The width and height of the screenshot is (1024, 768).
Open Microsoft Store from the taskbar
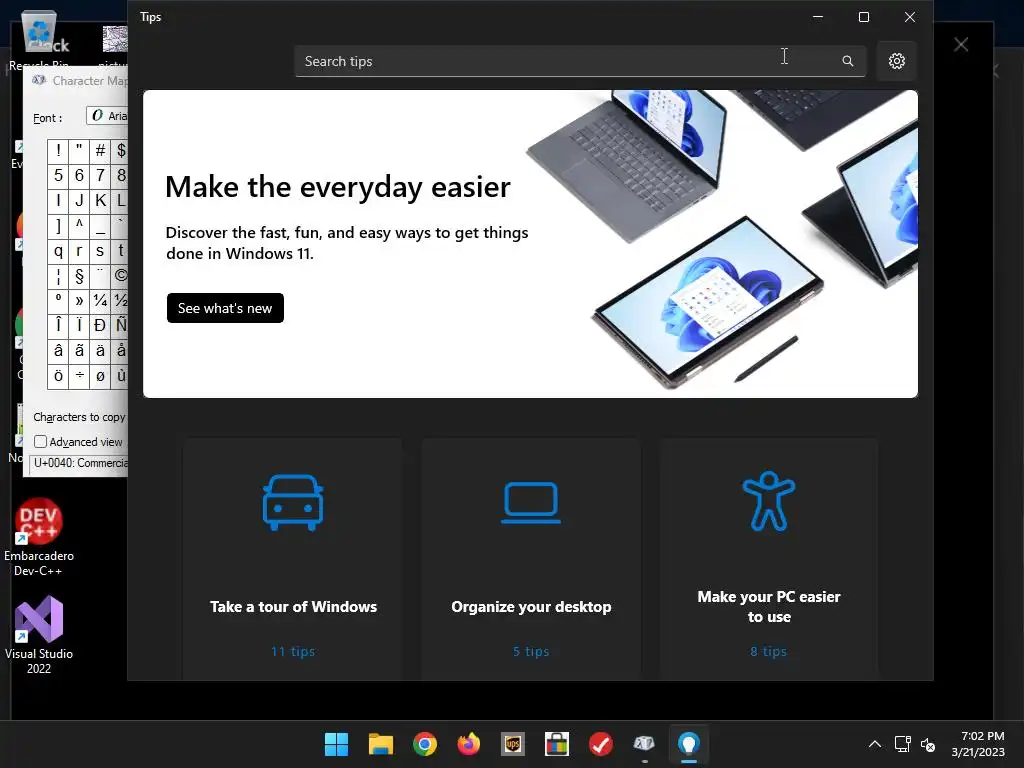point(556,744)
